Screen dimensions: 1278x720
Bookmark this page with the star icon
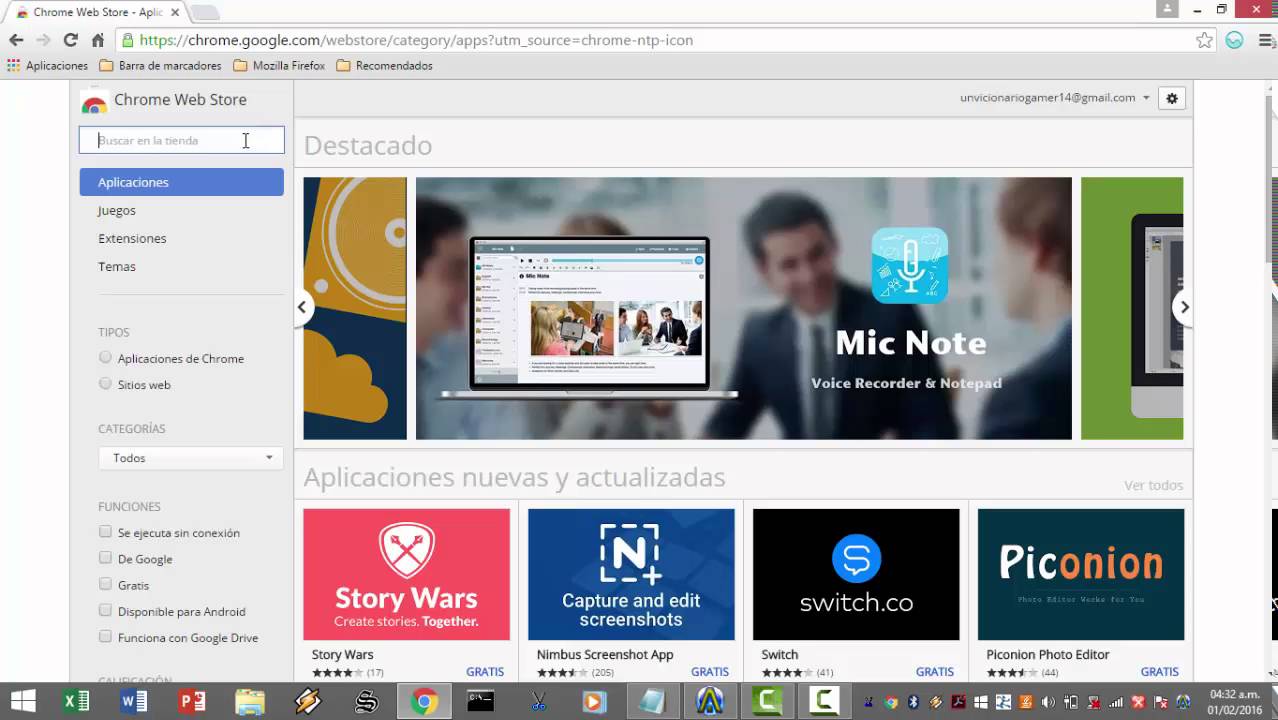(x=1205, y=40)
